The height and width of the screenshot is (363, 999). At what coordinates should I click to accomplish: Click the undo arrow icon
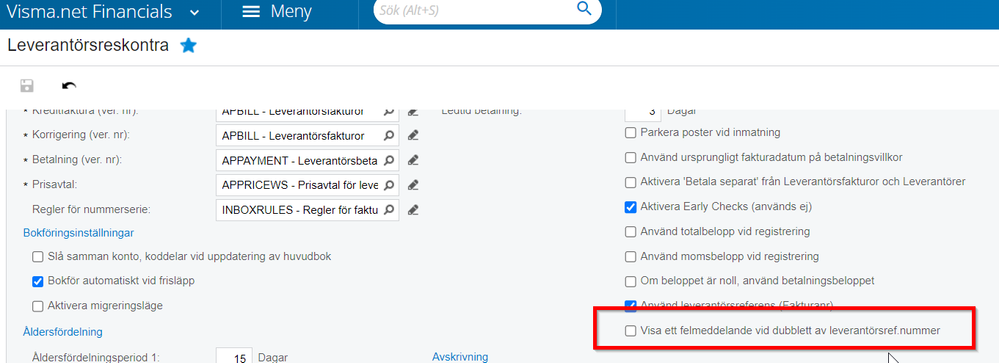tap(69, 86)
